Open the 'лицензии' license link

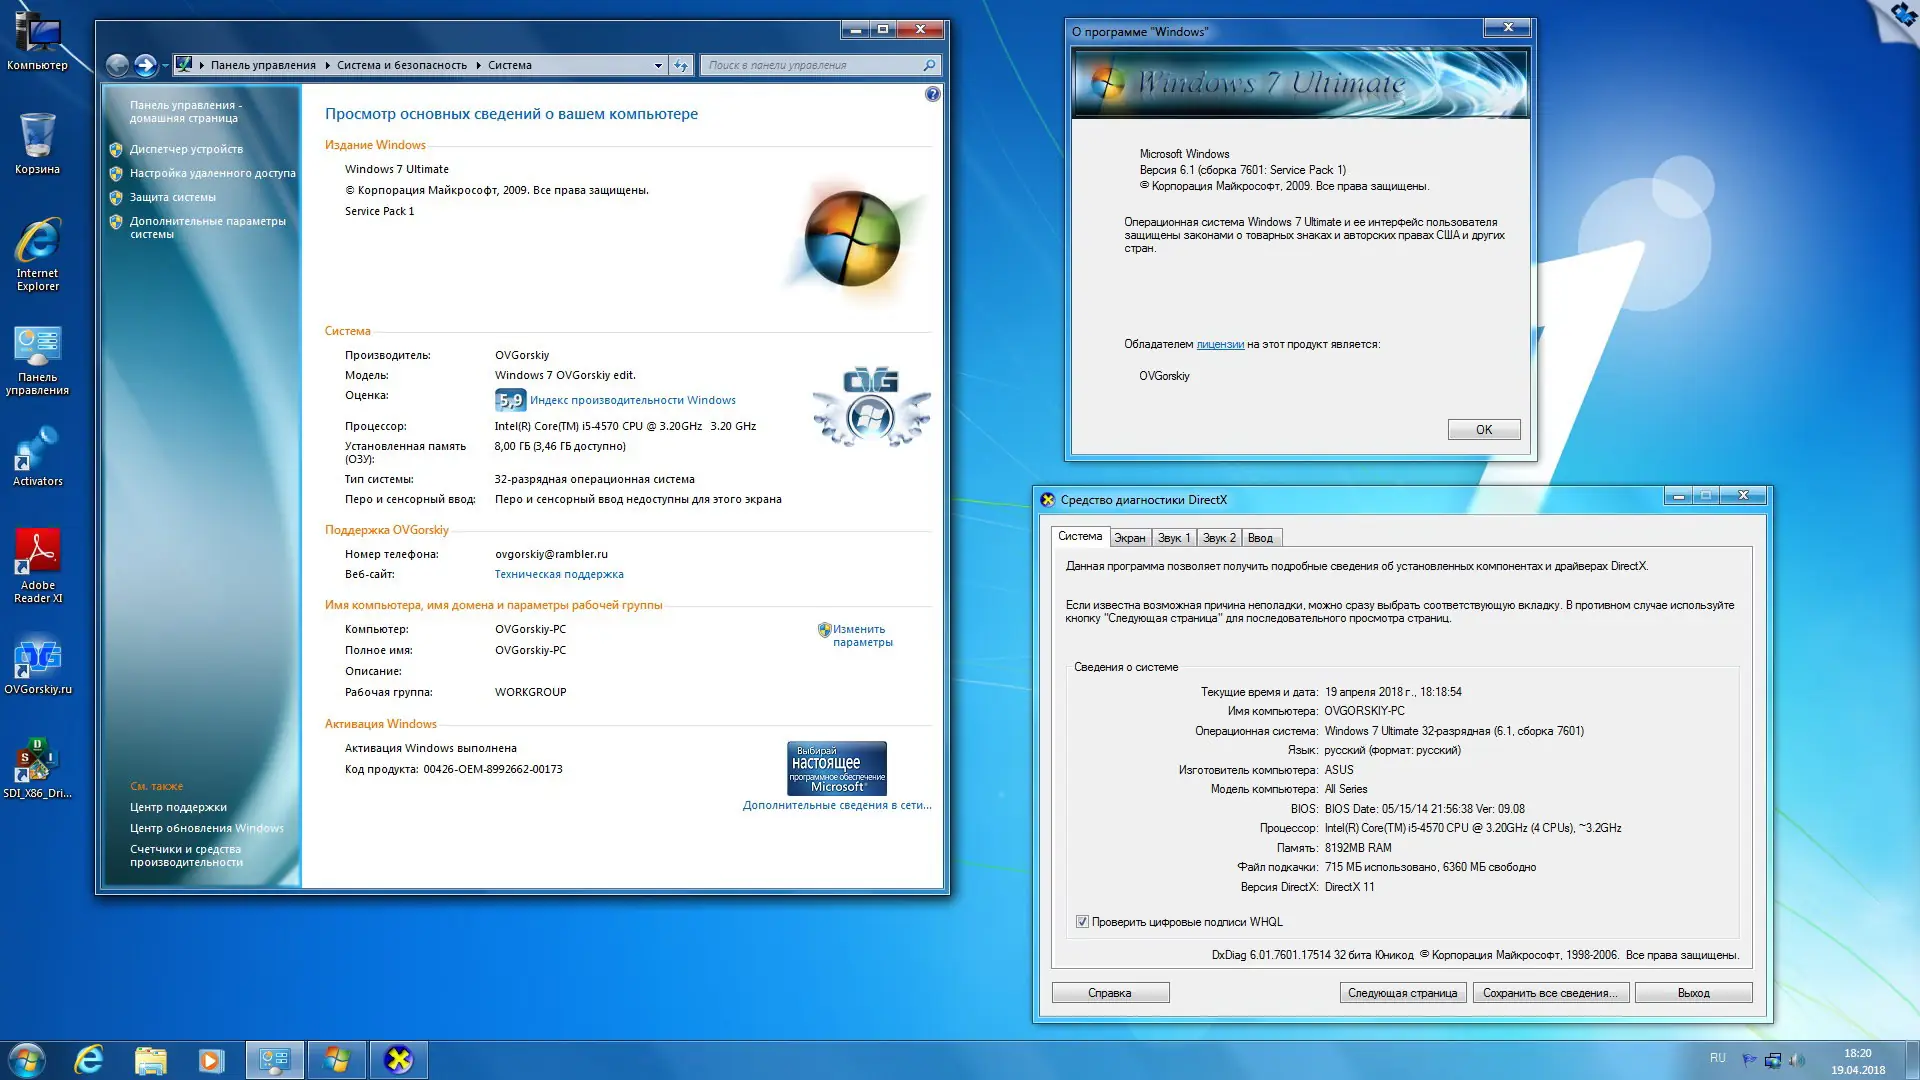(x=1220, y=344)
